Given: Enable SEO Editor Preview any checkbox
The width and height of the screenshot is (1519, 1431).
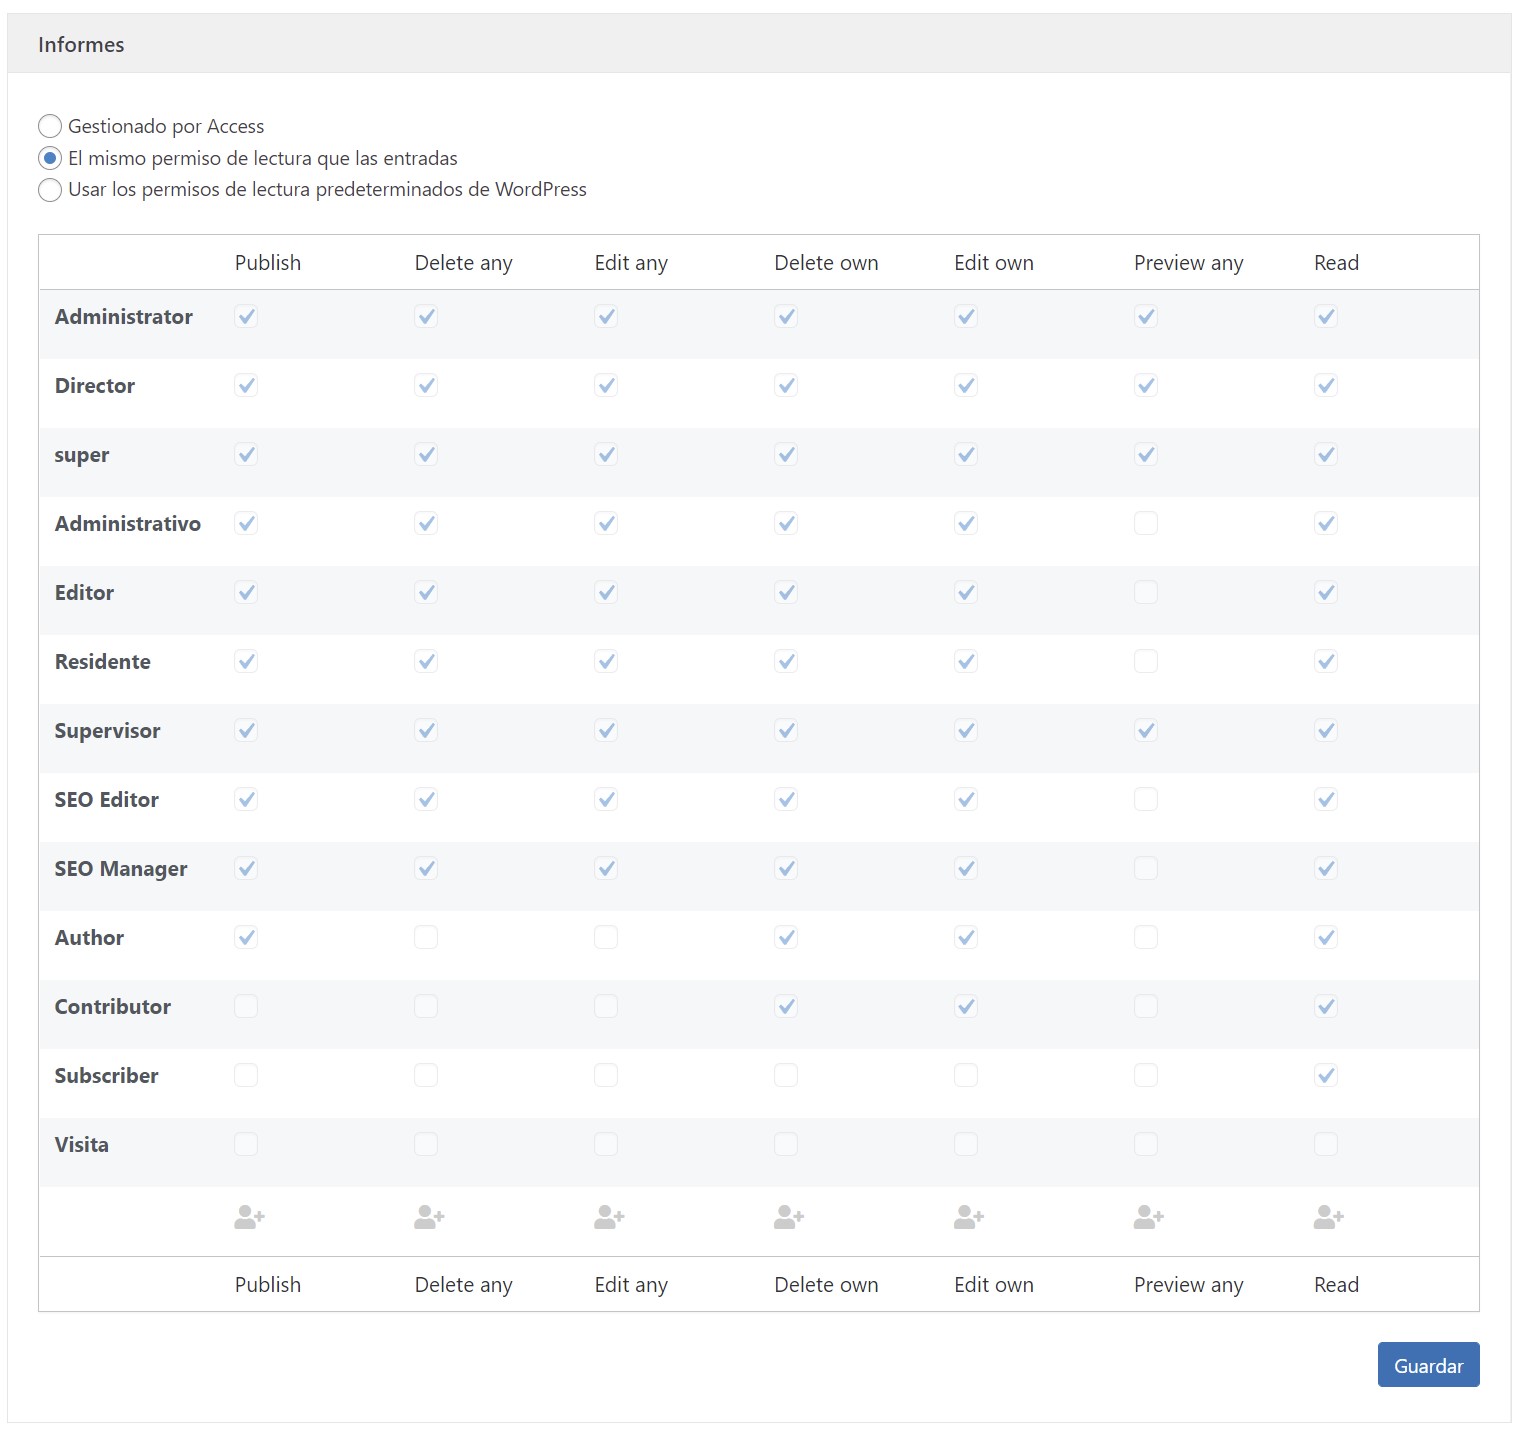Looking at the screenshot, I should click(1146, 799).
